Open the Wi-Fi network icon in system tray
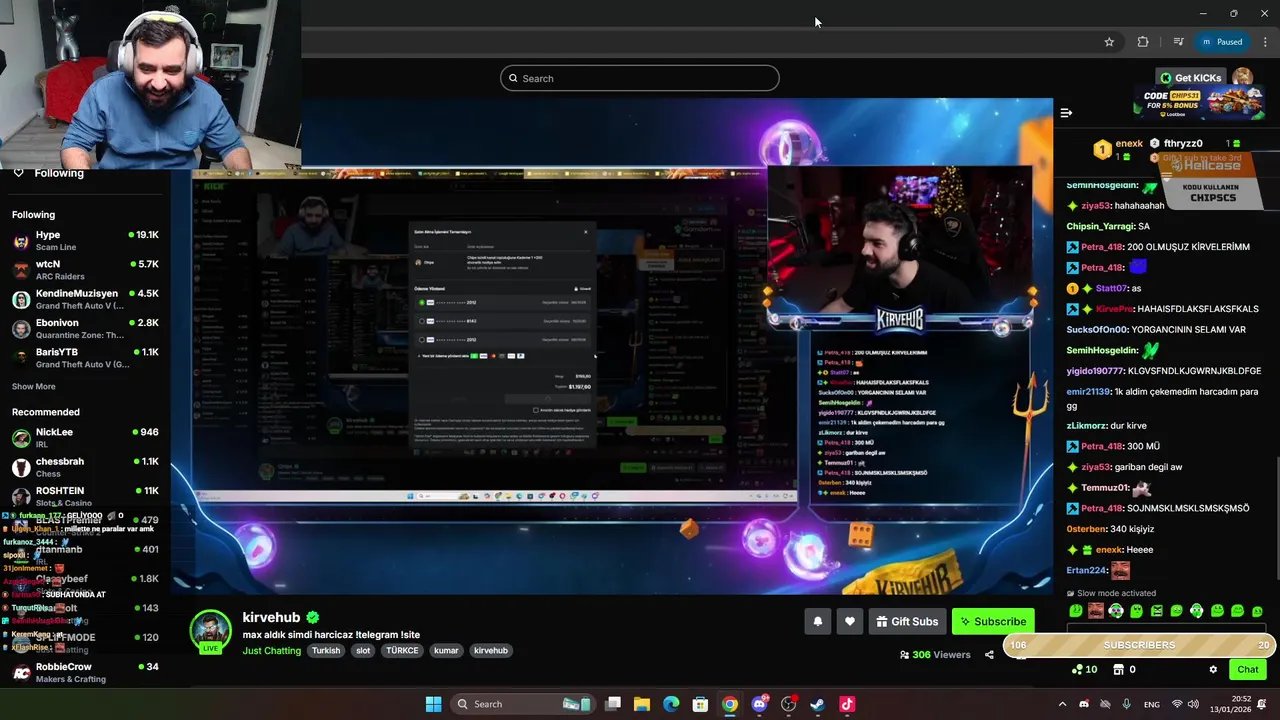 [1177, 704]
